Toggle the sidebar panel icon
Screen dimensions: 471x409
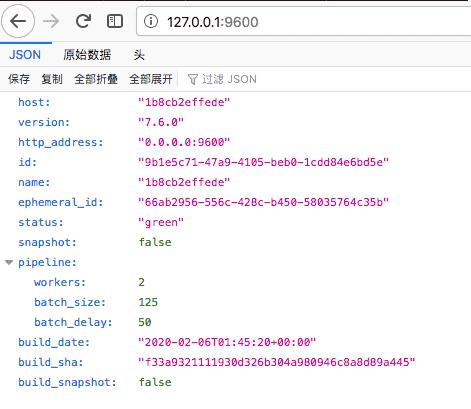pos(115,21)
